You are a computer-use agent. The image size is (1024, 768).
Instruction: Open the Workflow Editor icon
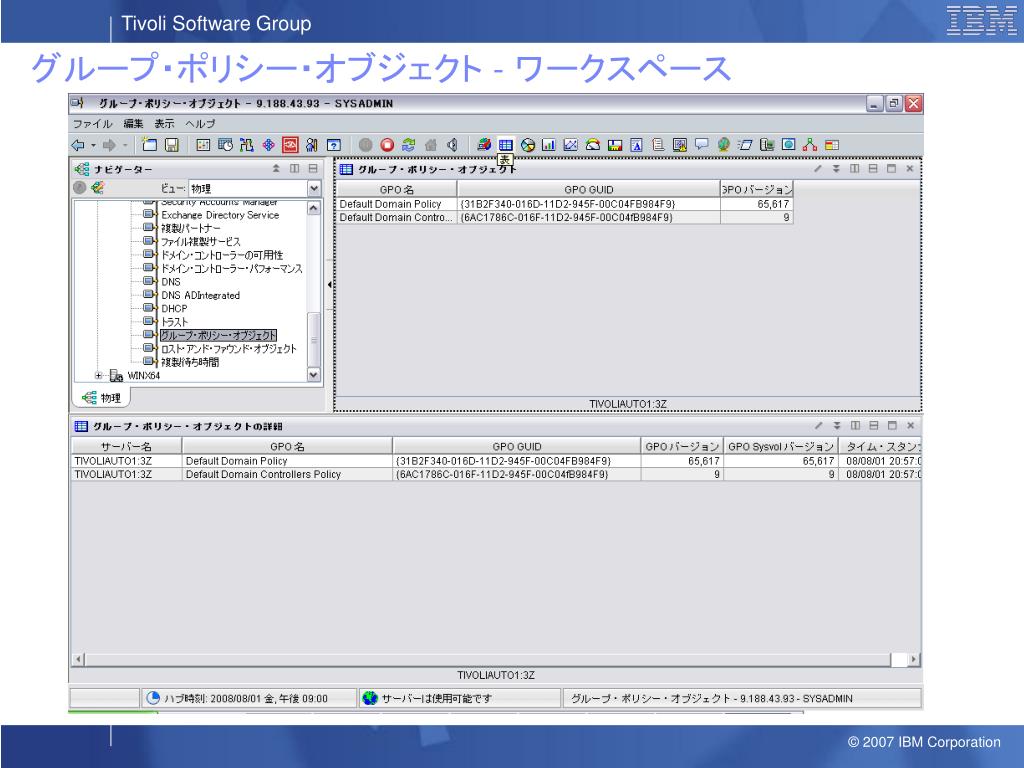246,145
